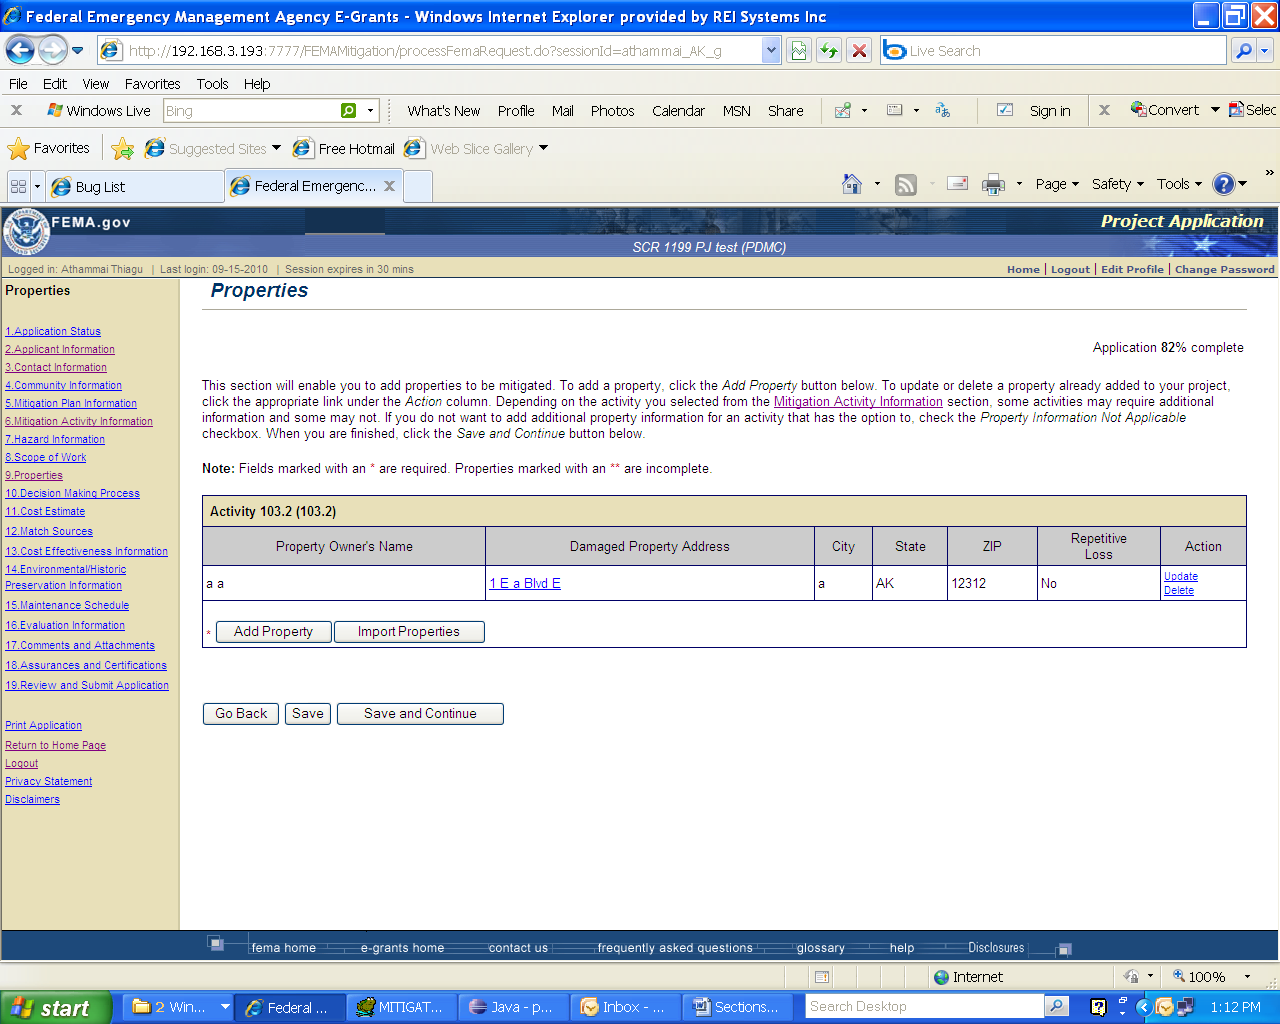Click the Home icon in command bar
This screenshot has height=1024, width=1280.
click(x=852, y=184)
